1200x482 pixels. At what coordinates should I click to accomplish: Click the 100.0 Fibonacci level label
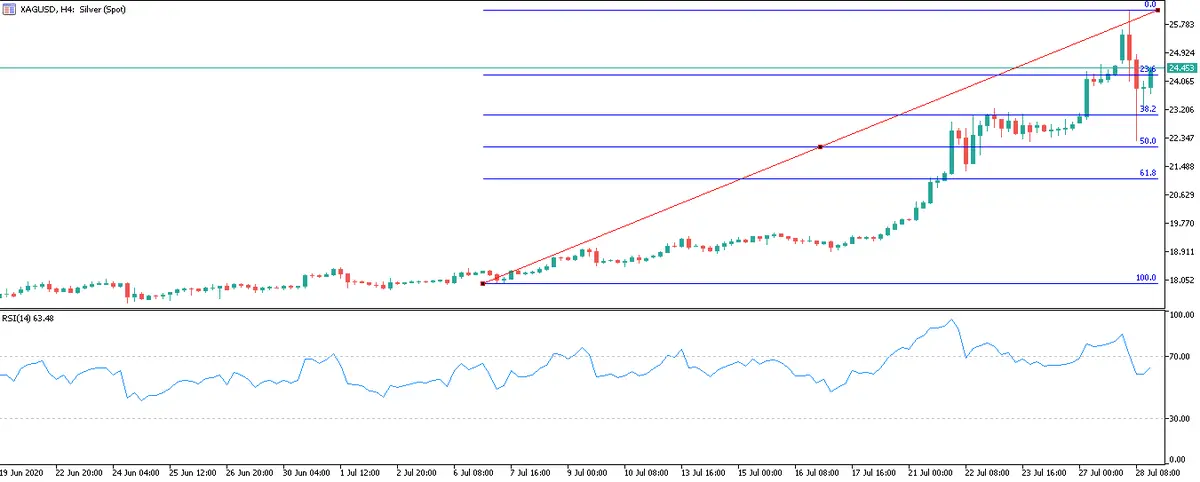1146,277
